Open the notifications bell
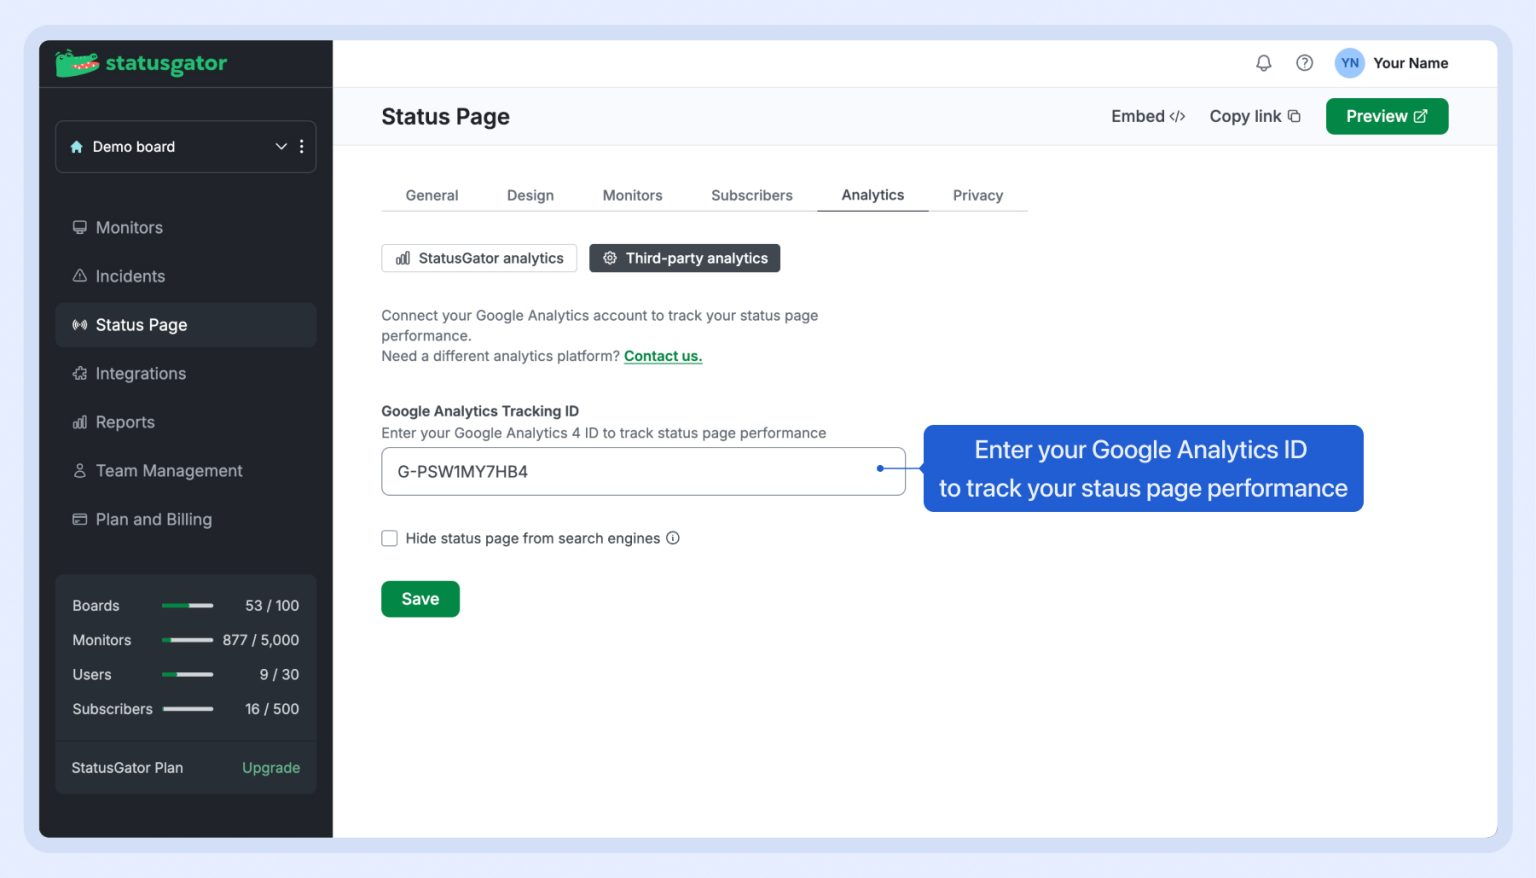 (x=1264, y=63)
